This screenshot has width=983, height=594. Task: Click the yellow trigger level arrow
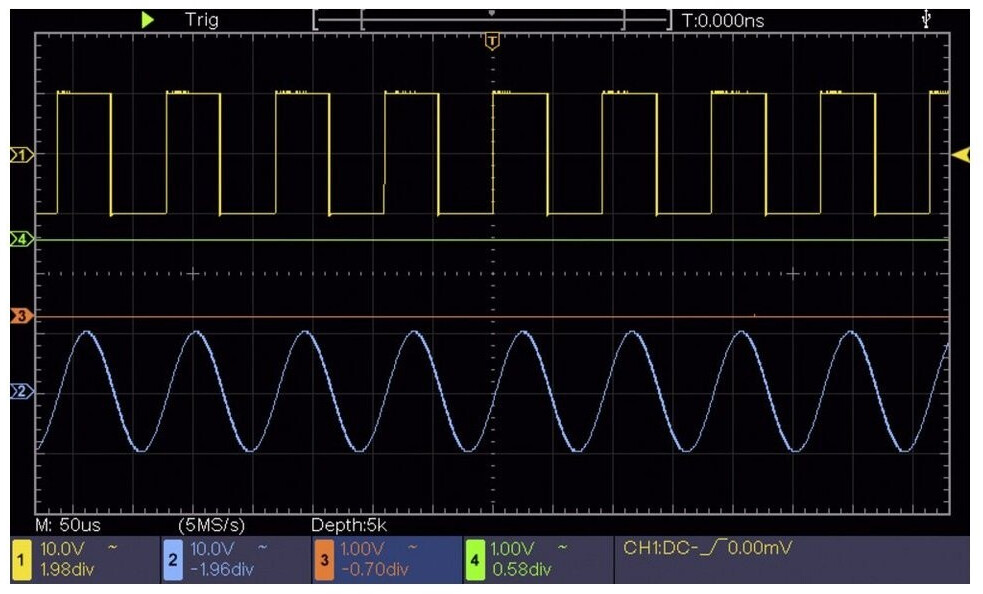pyautogui.click(x=961, y=154)
